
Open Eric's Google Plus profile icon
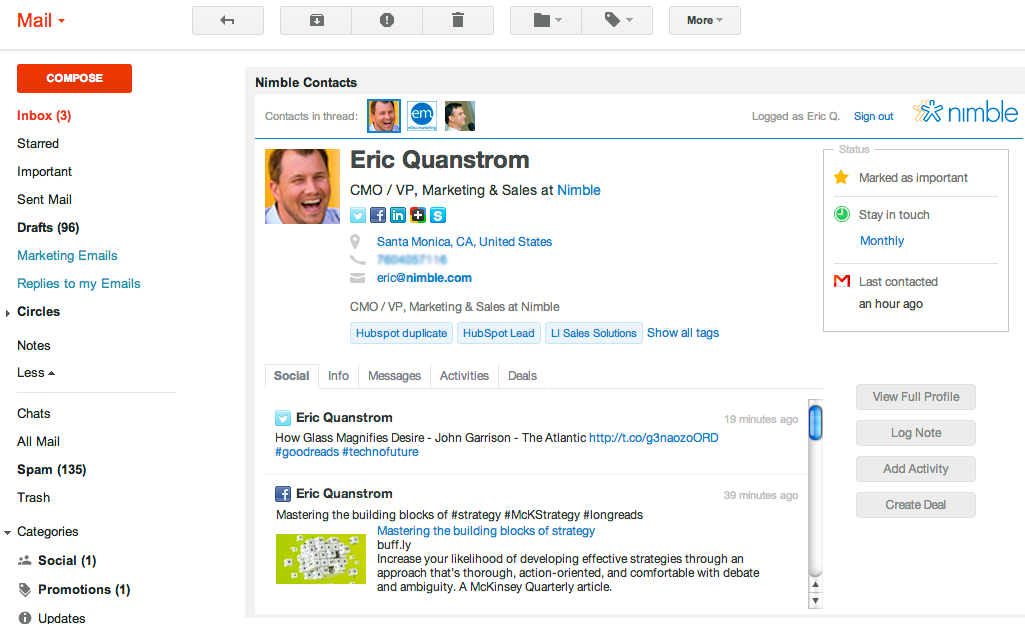tap(418, 215)
